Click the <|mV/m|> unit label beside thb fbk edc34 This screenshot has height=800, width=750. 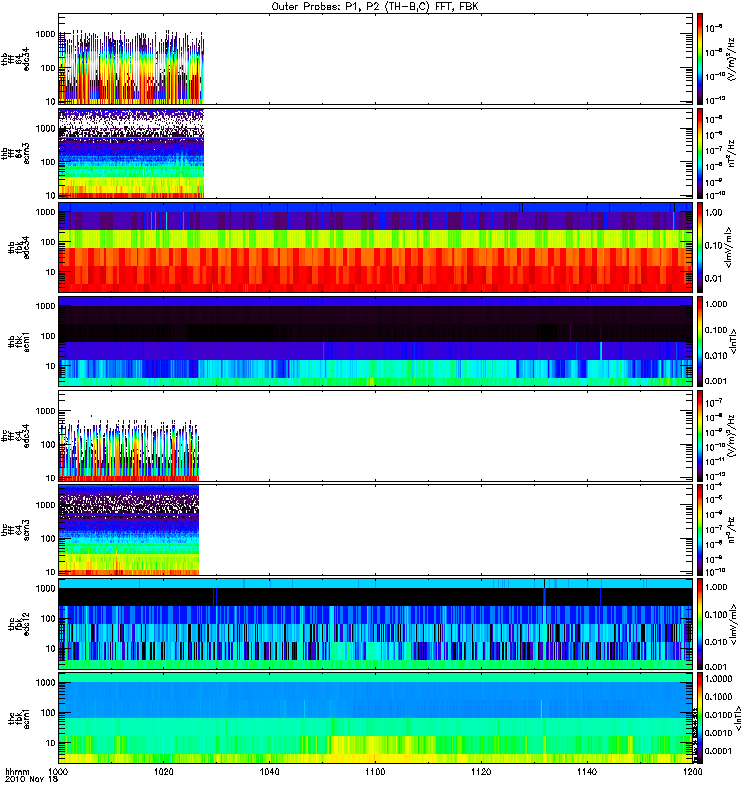tap(729, 247)
